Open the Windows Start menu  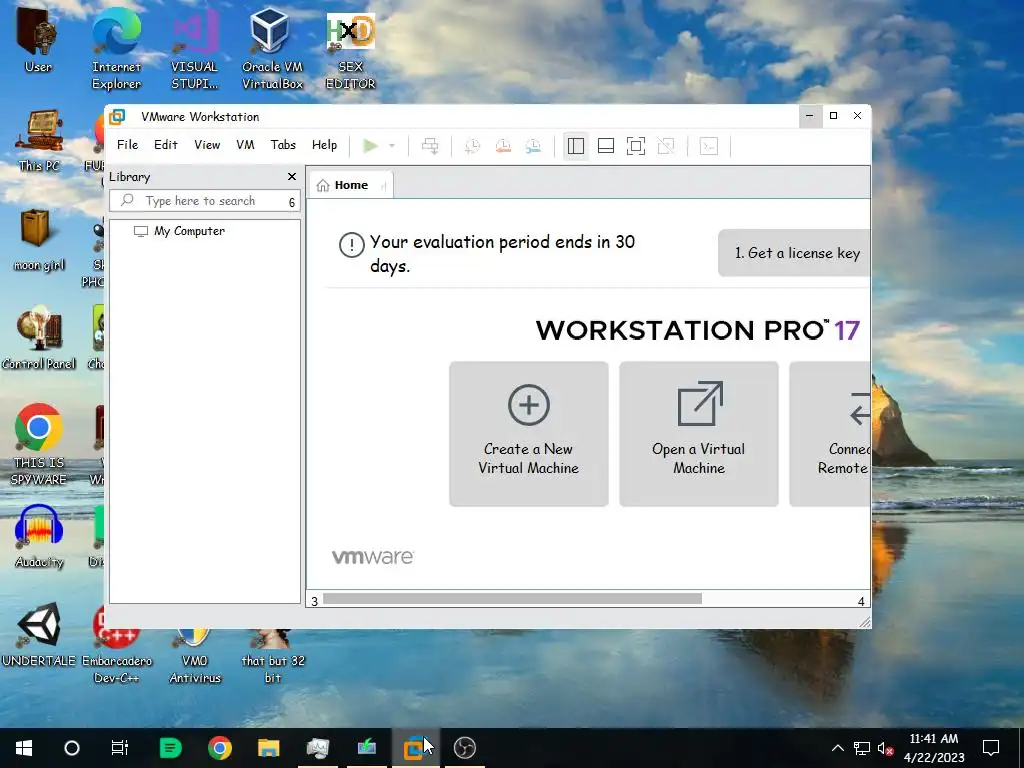[24, 748]
